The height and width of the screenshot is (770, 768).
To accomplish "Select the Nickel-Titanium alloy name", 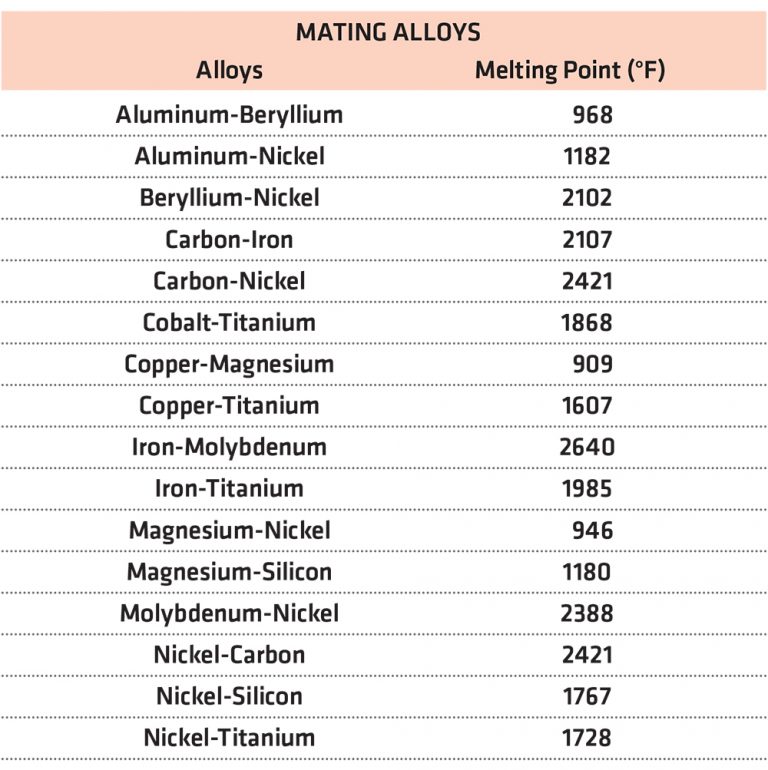I will pos(229,738).
